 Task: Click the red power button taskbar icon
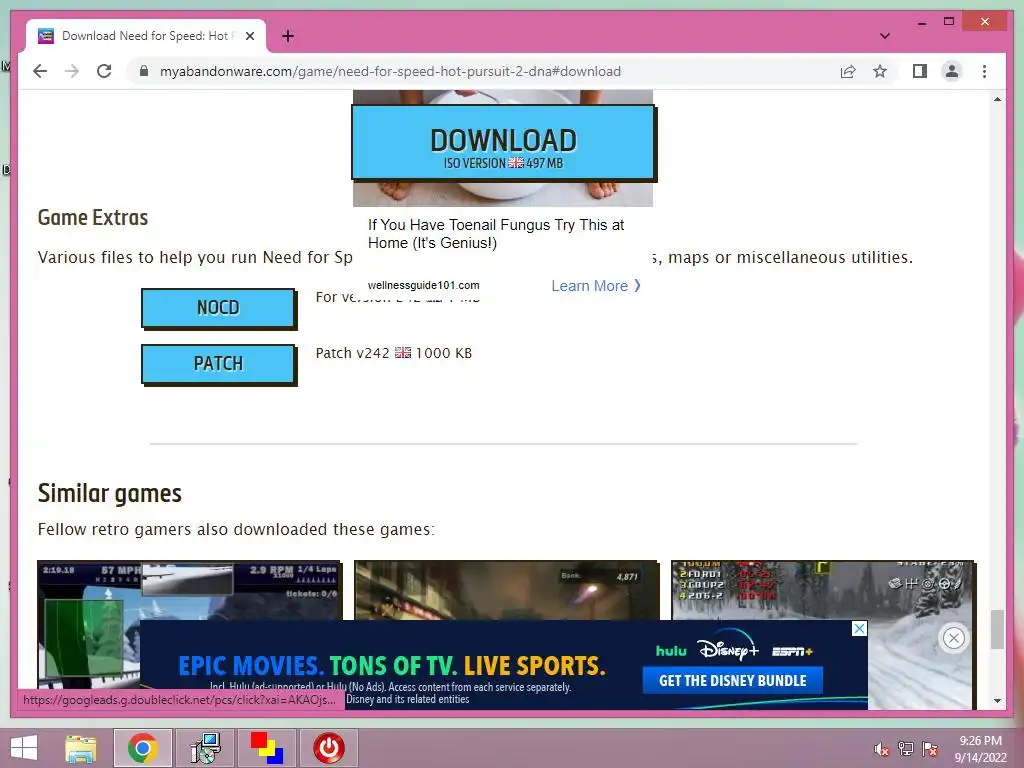(x=328, y=748)
